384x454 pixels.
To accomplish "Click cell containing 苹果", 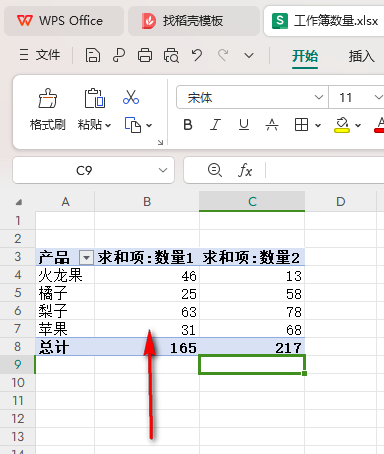I will click(65, 329).
